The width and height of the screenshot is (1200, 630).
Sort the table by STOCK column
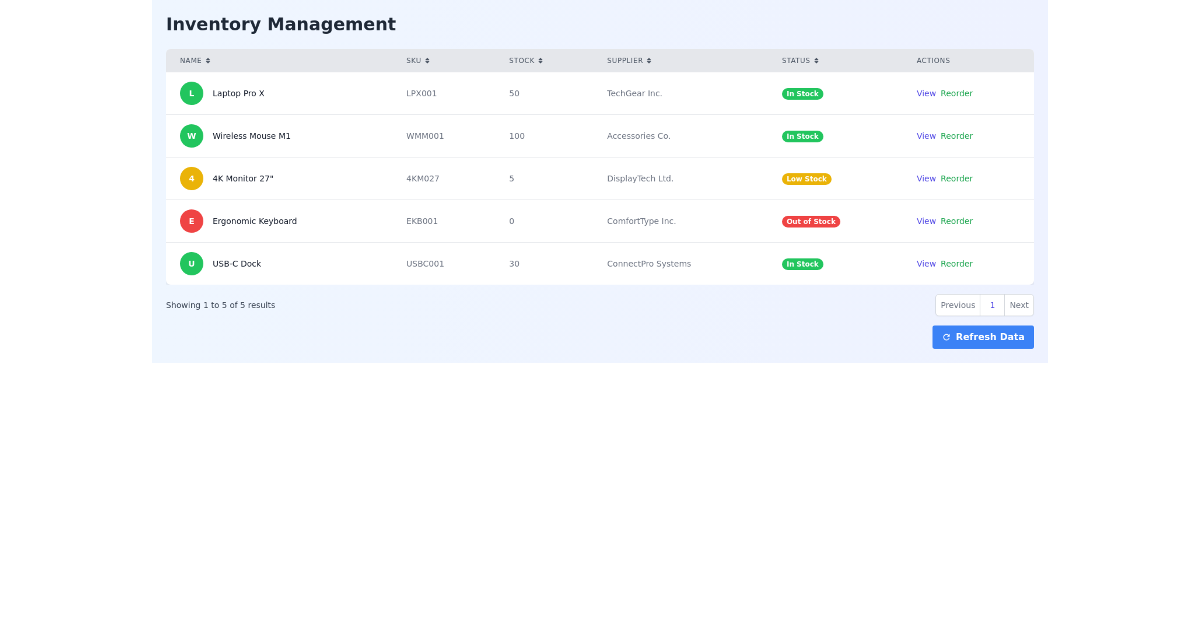pos(525,60)
